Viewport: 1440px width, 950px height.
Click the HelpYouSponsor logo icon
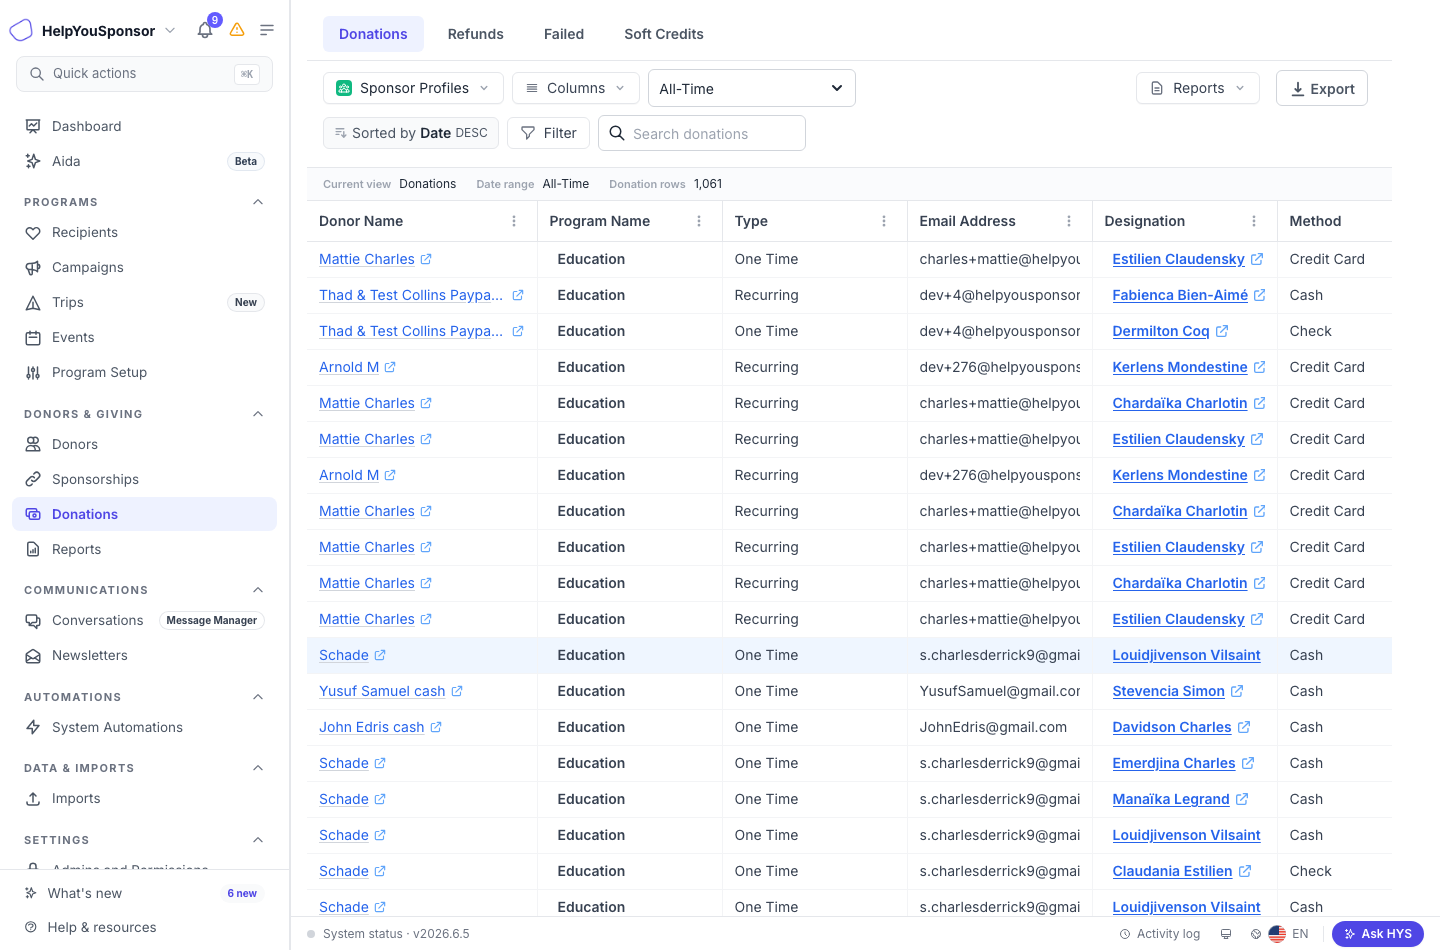(x=21, y=30)
